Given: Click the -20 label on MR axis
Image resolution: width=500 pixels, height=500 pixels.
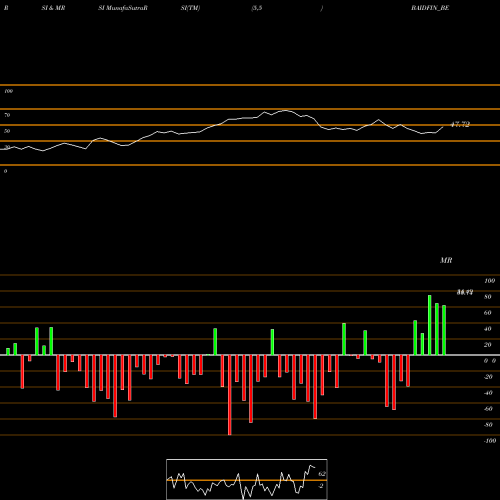Looking at the screenshot, I should pyautogui.click(x=488, y=377).
